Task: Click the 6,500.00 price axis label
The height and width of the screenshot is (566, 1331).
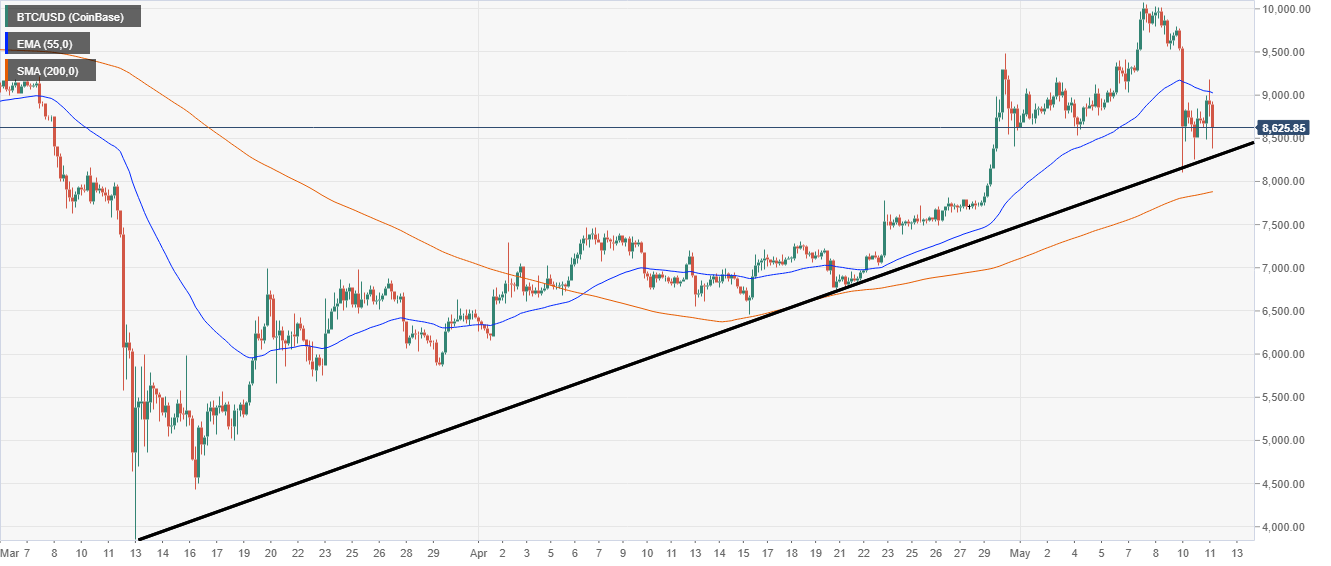Action: (1288, 311)
